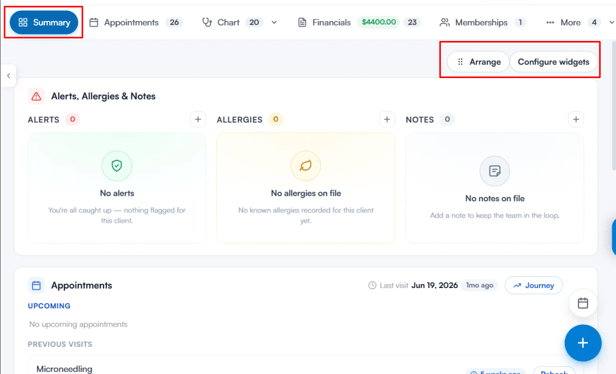Click the No notes document icon
Screen dimensions: 616x374
495,171
